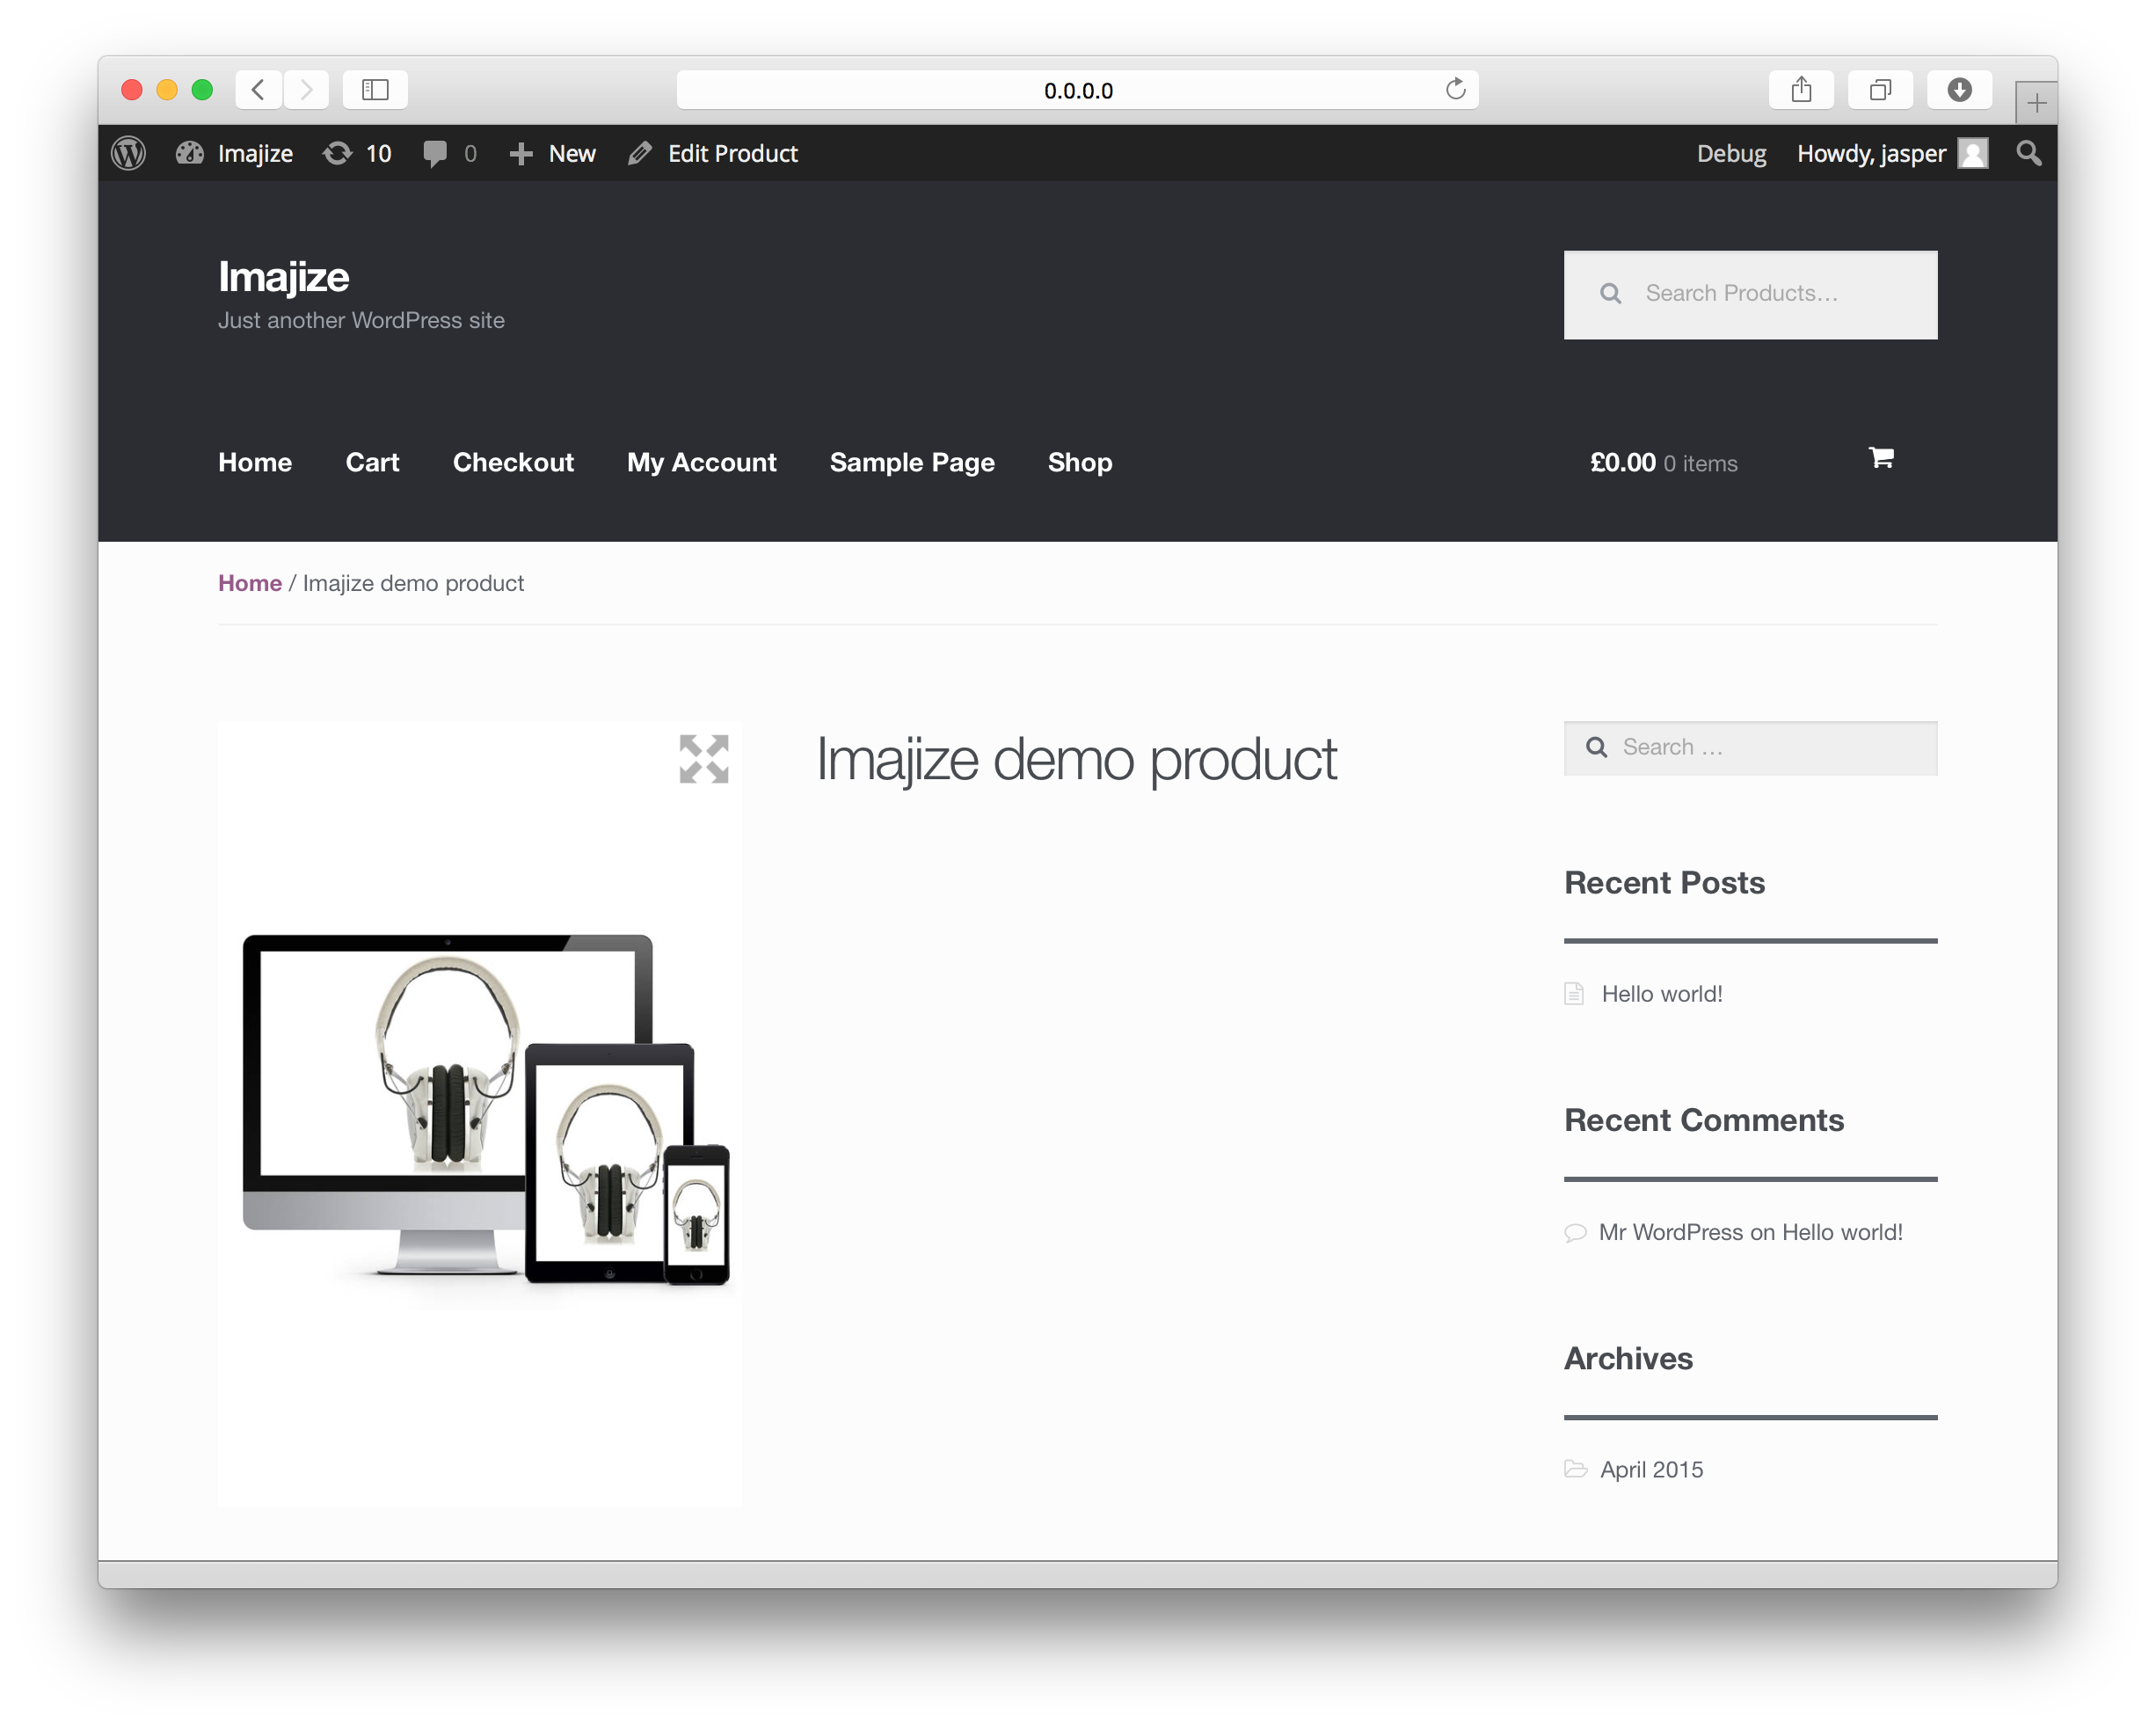This screenshot has height=1729, width=2156.
Task: Open the Imajize site dashboard menu
Action: 235,153
